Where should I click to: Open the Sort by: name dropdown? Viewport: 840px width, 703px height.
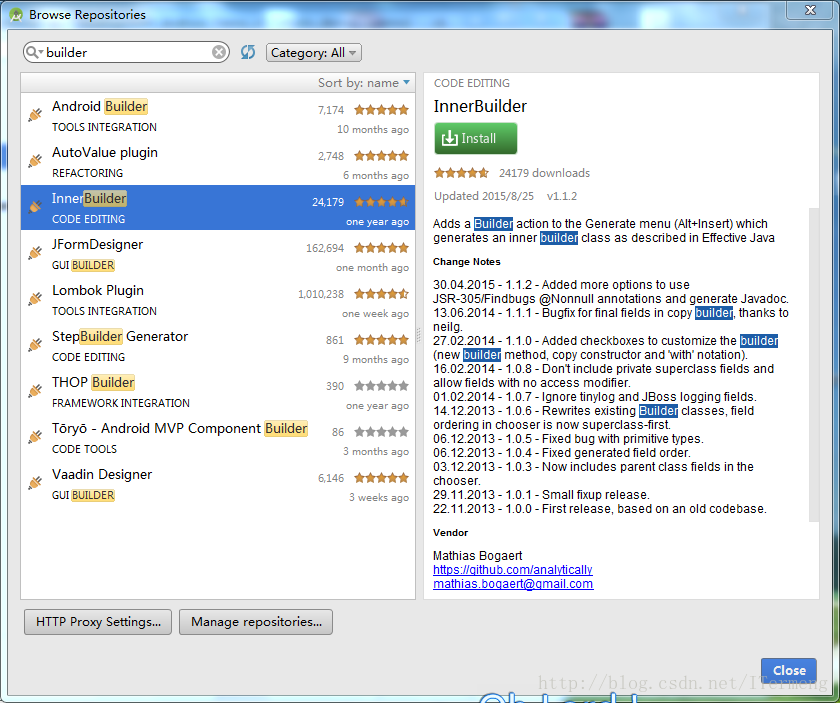[364, 83]
